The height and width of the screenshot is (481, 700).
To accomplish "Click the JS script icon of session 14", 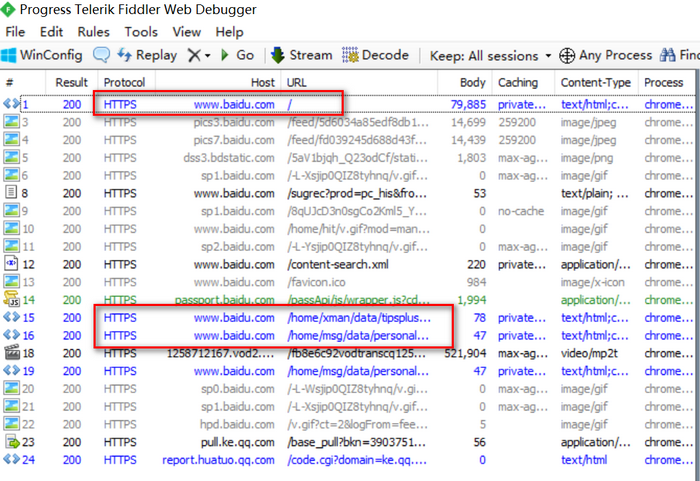I will point(12,299).
